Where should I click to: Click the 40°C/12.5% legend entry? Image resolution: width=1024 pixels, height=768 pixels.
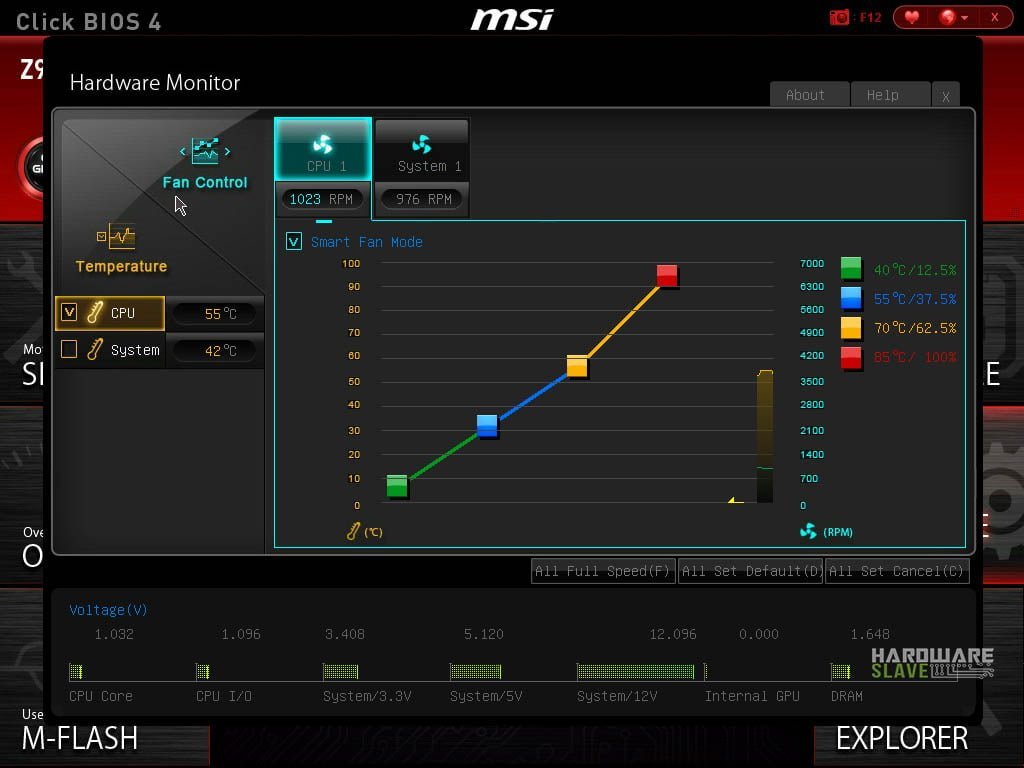915,270
